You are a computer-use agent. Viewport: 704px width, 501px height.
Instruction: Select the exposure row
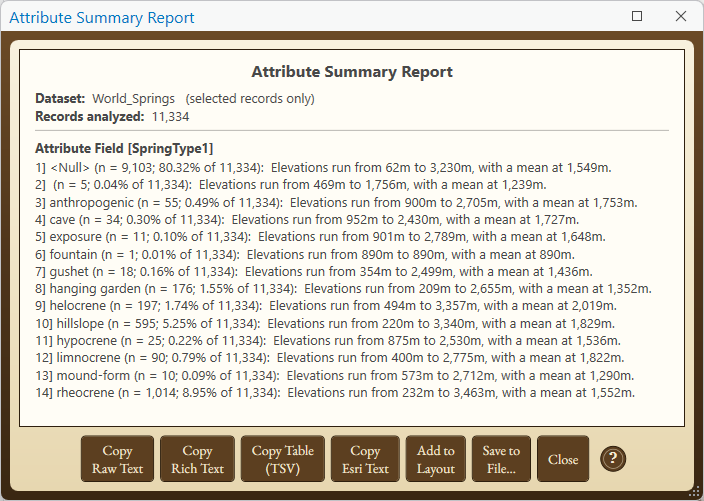click(x=321, y=237)
